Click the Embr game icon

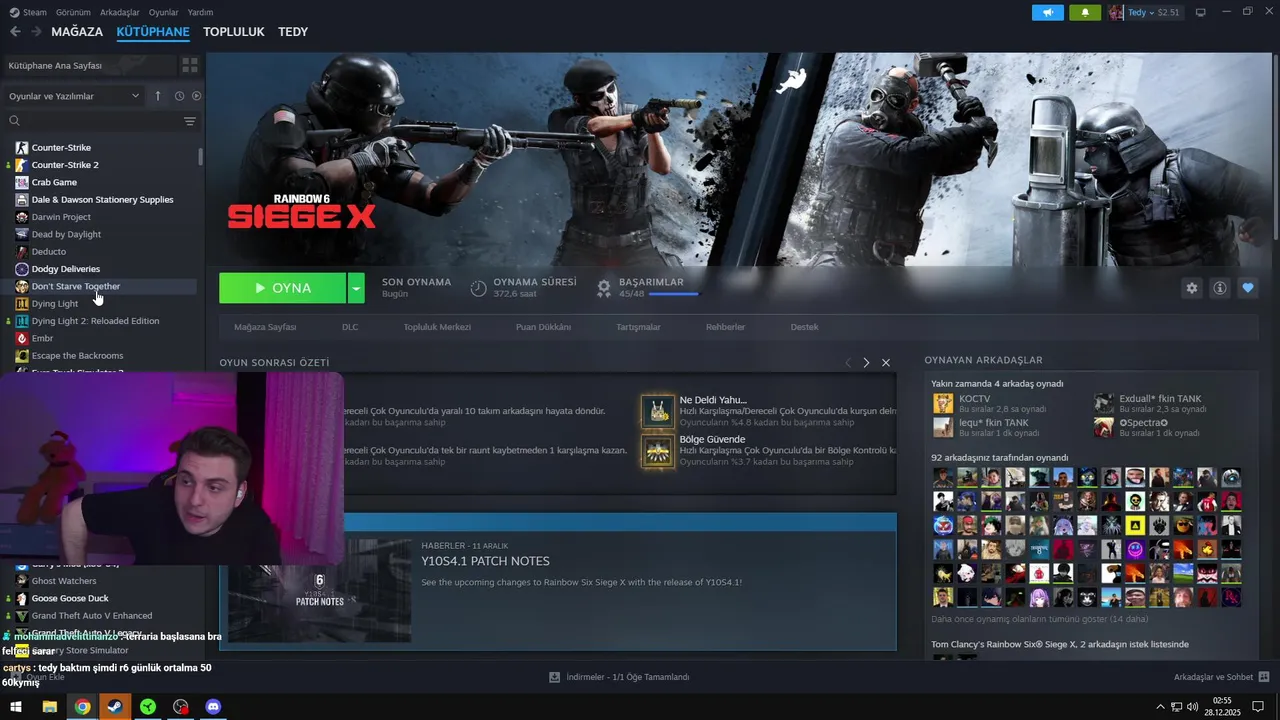[x=22, y=338]
